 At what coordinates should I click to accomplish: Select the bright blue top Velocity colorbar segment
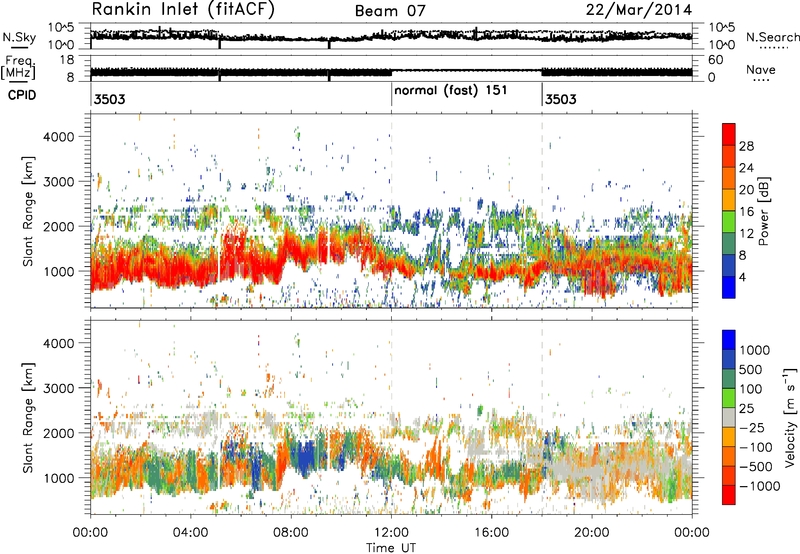click(x=729, y=340)
